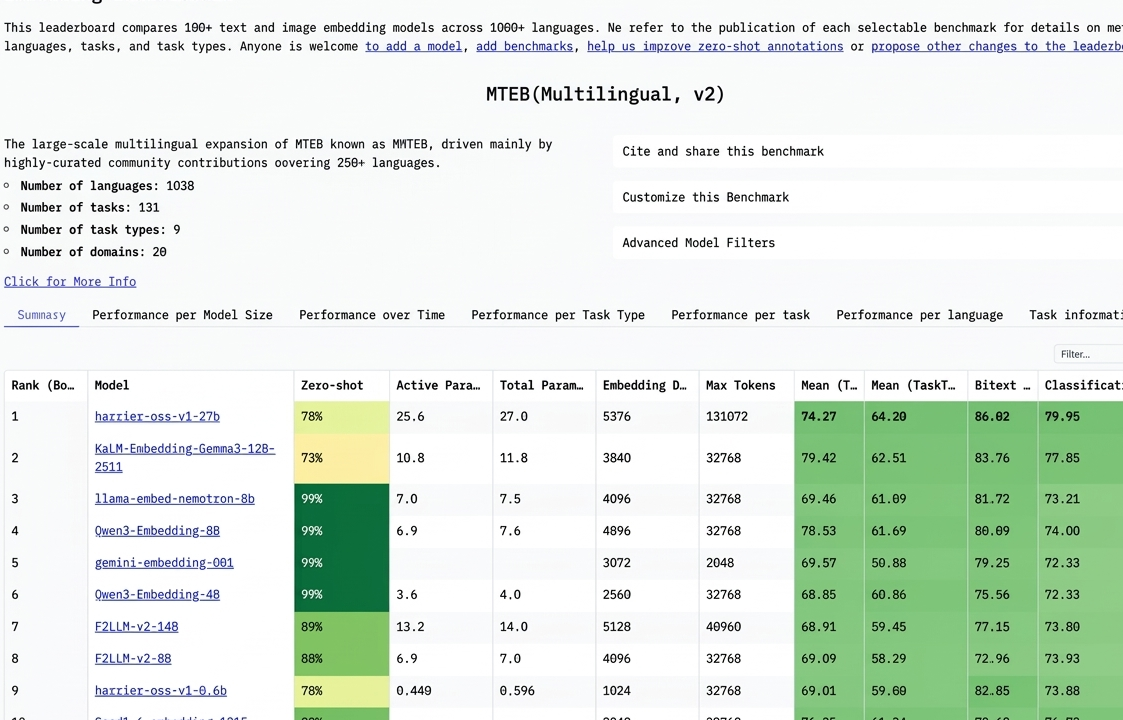Click the Filter input box above the table
1123x720 pixels.
[1089, 353]
